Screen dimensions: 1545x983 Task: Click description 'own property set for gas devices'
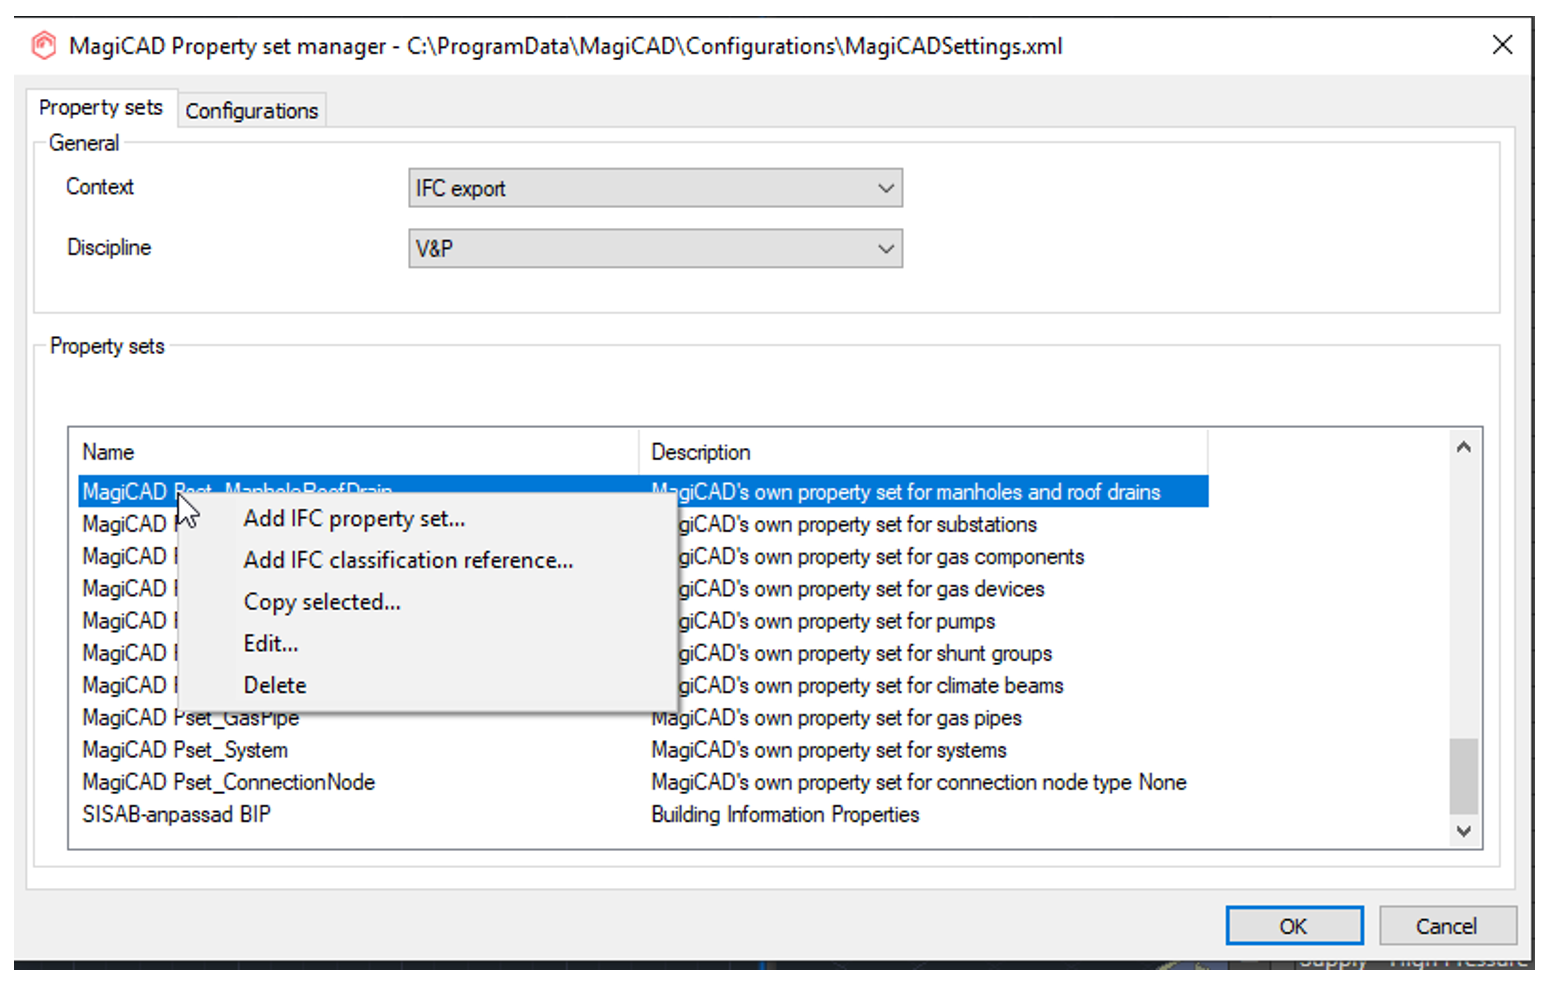tap(900, 589)
